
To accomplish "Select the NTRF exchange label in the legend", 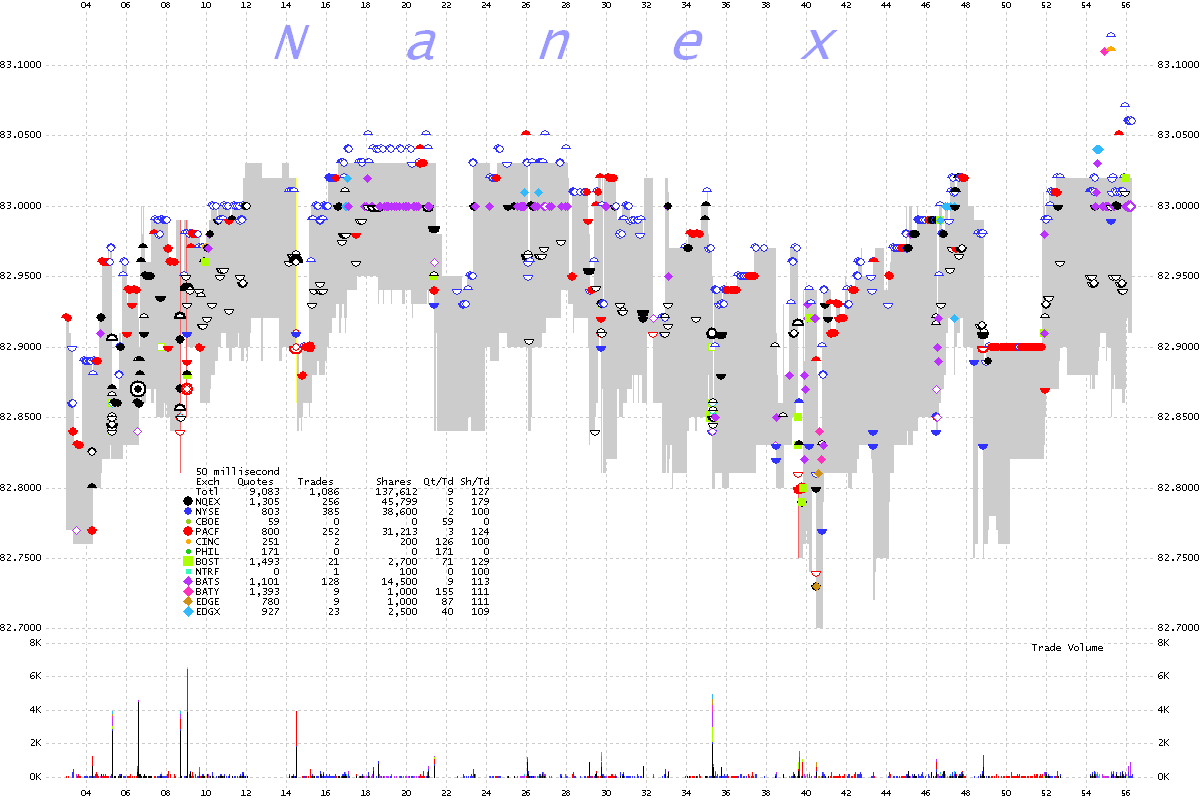I will [x=207, y=571].
